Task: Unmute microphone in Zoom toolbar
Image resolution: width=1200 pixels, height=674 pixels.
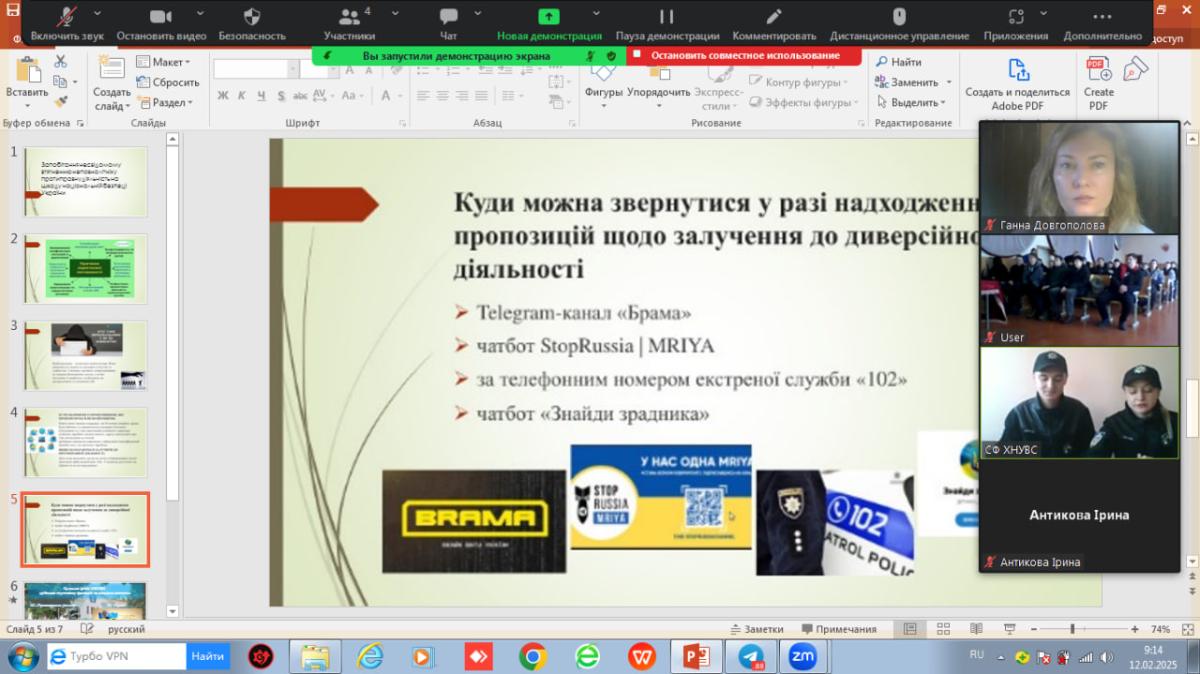Action: 68,18
